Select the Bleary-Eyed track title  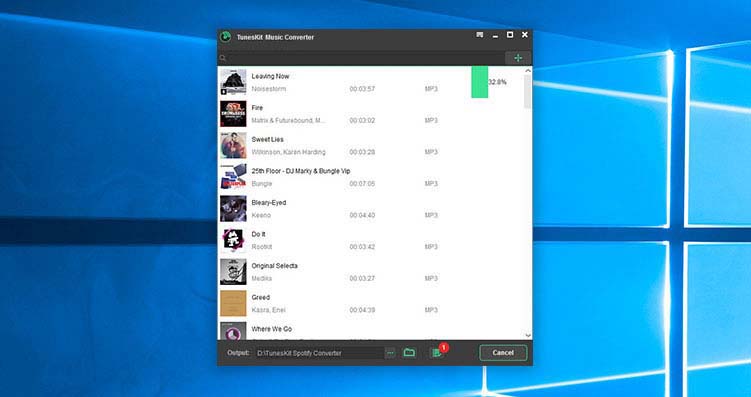[x=269, y=203]
